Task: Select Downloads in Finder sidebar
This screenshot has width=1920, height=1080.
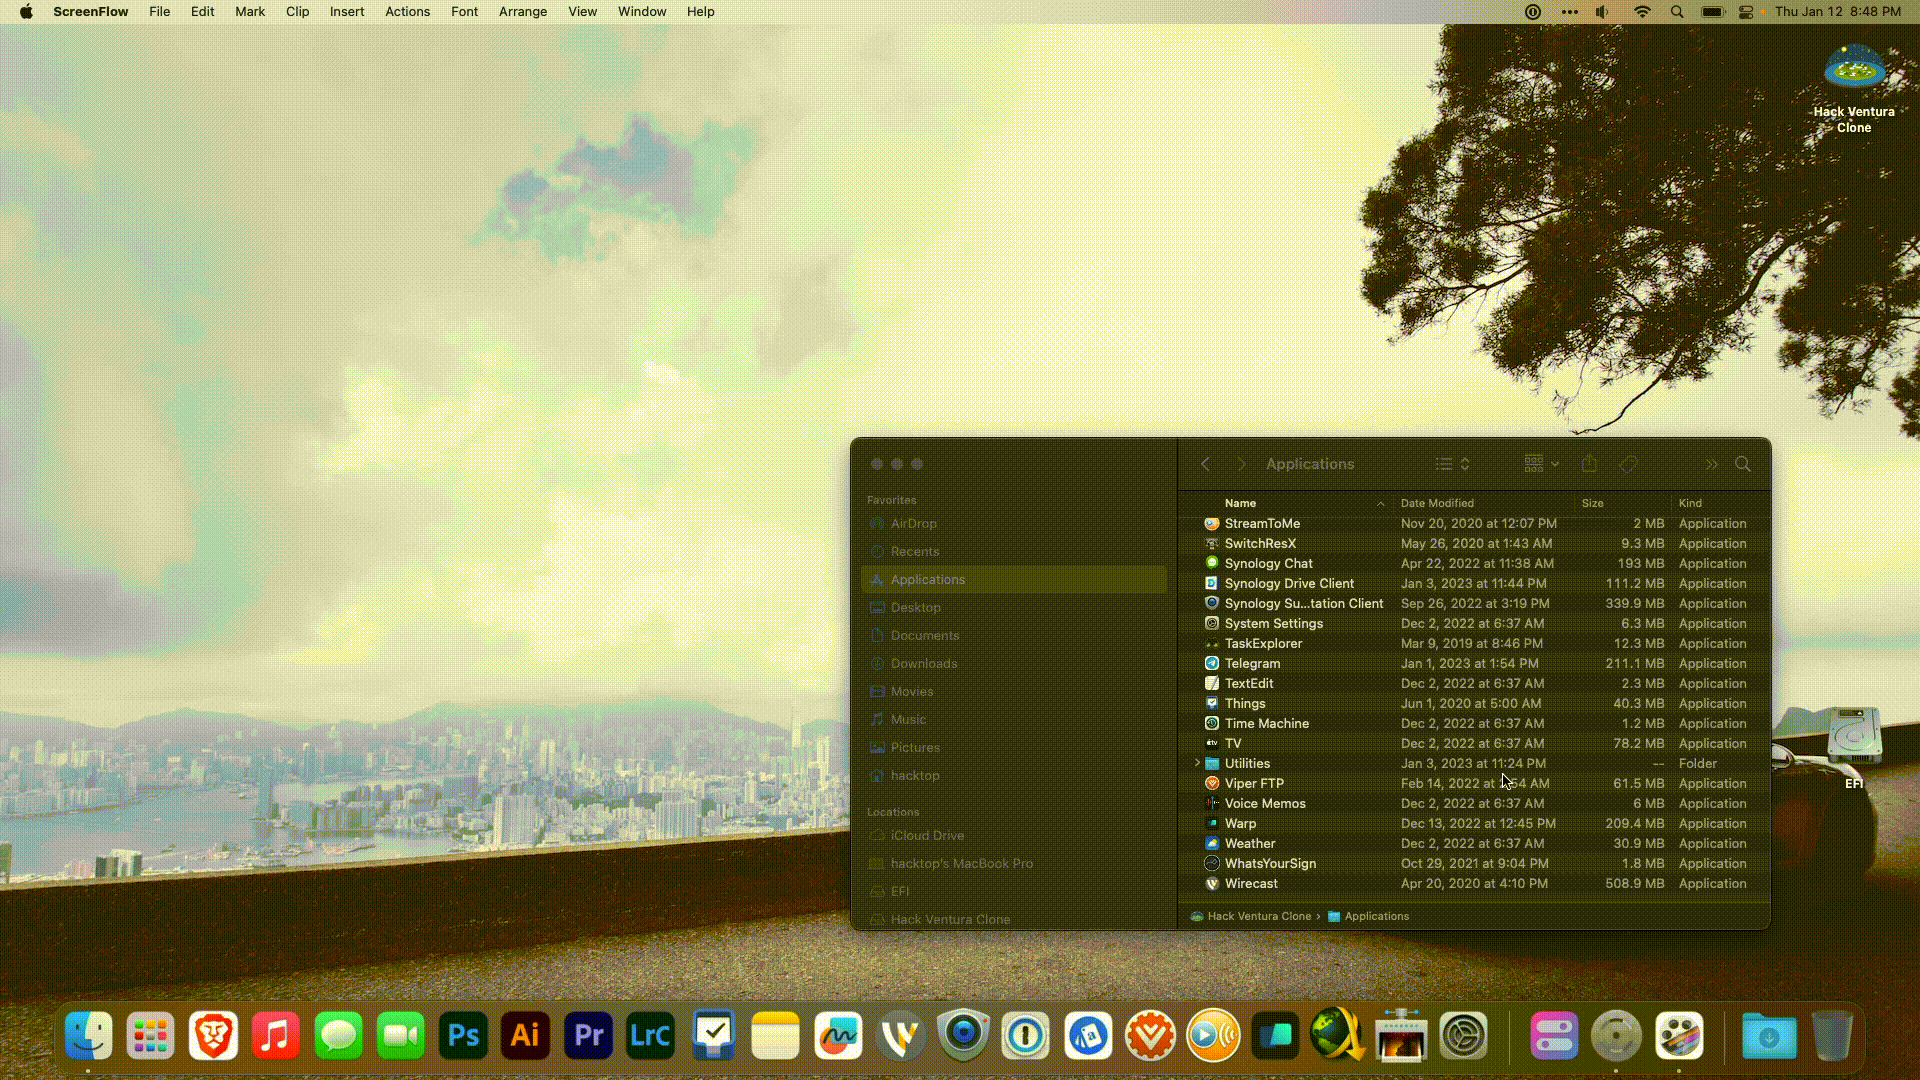Action: [1014, 663]
